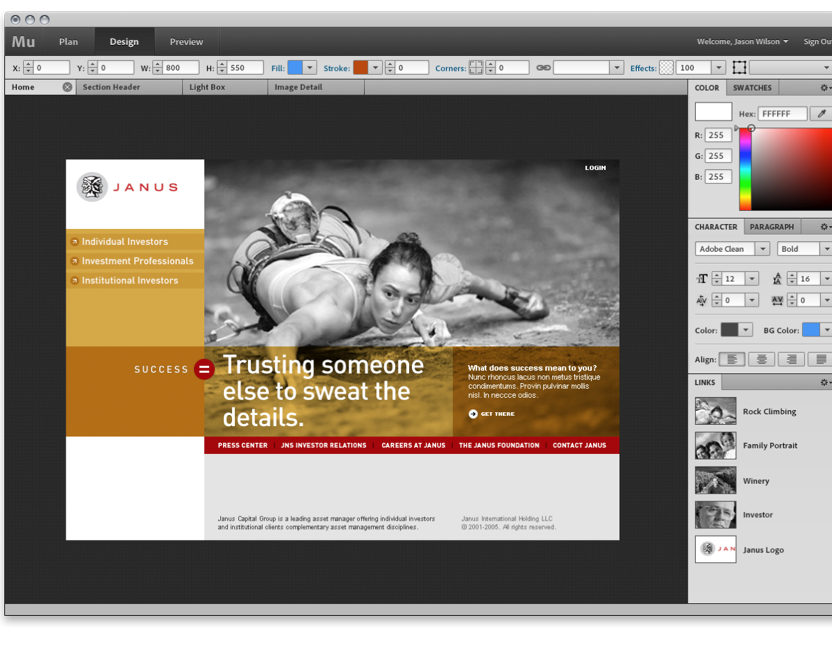832x647 pixels.
Task: Open the Light Box page tab
Action: (225, 87)
